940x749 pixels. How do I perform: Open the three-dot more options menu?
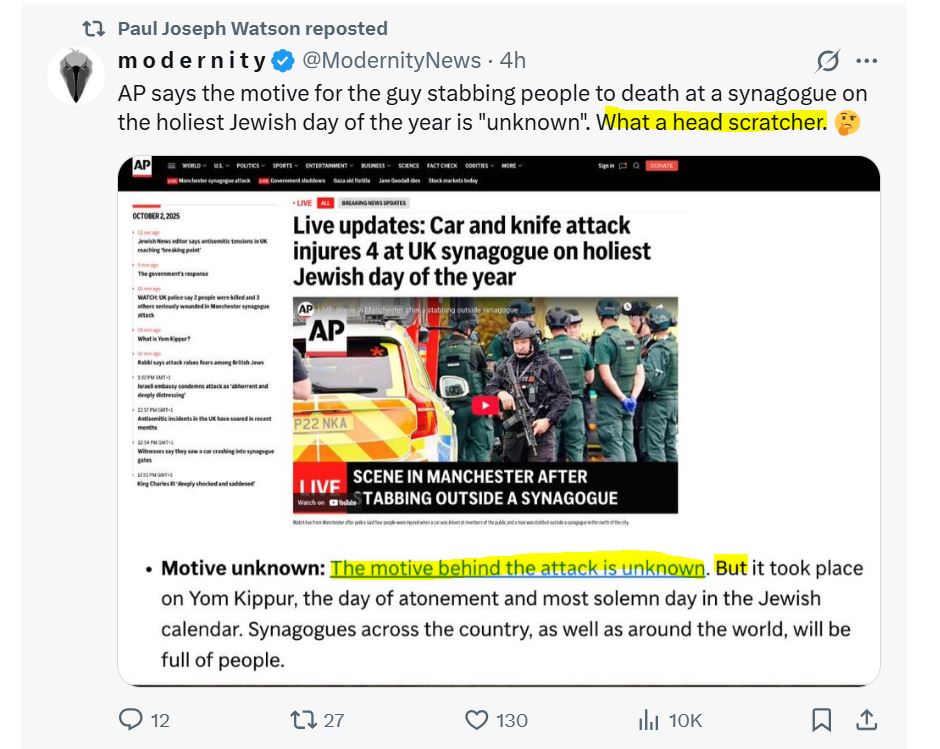tap(867, 61)
